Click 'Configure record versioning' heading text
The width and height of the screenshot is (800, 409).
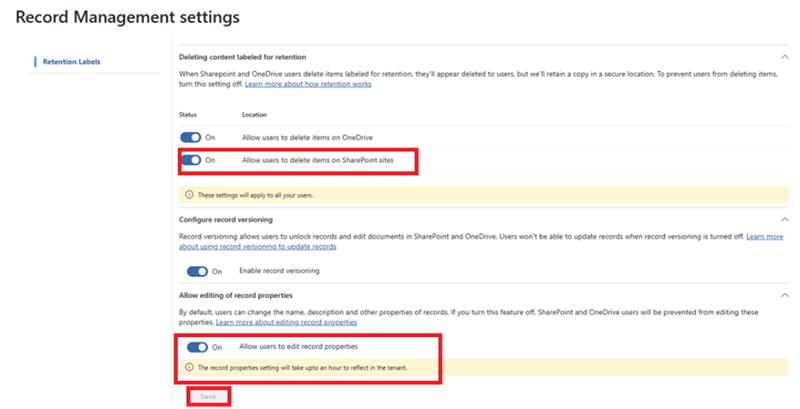(x=226, y=220)
